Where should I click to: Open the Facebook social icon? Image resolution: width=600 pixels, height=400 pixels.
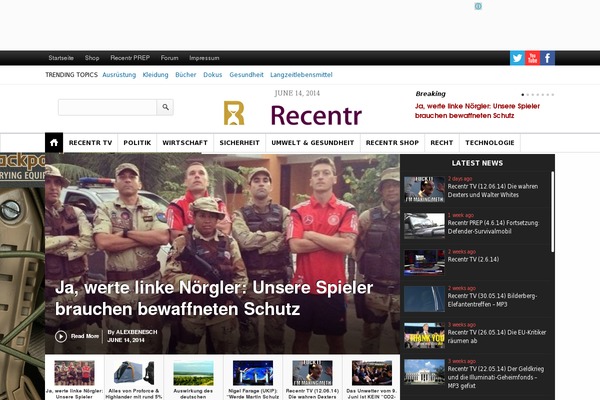[547, 58]
